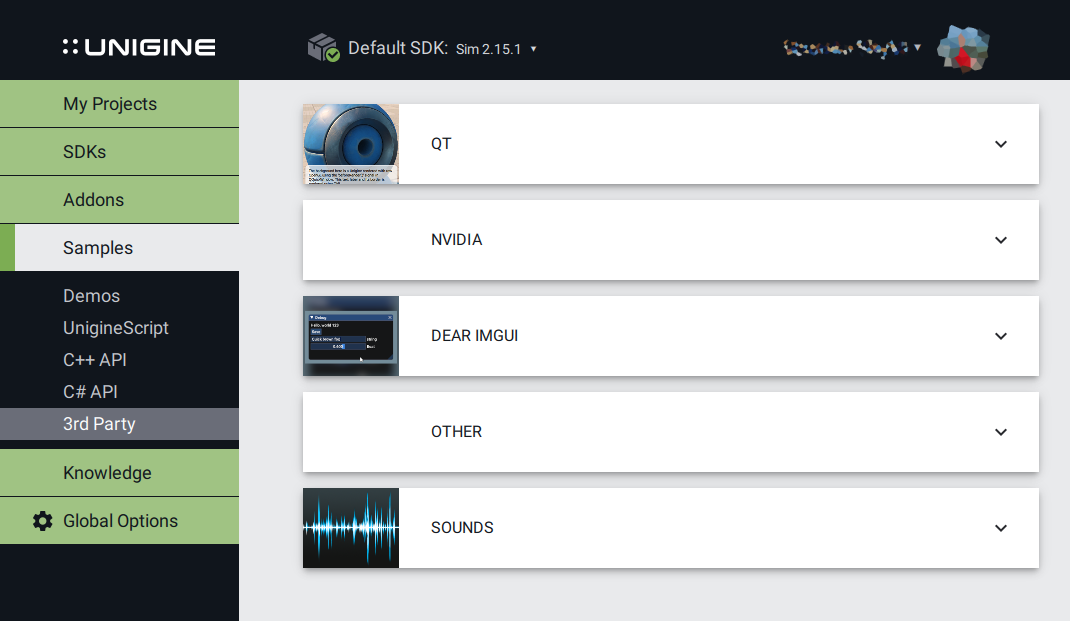Open the Sounds waveform thumbnail
1070x621 pixels.
351,528
